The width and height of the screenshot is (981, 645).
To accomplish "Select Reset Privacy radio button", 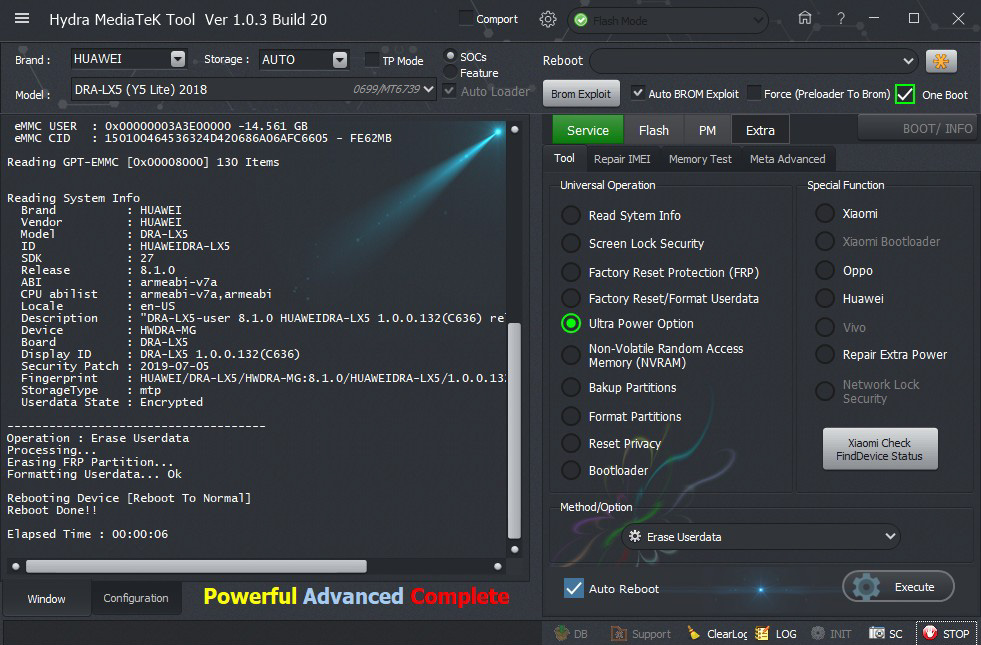I will 571,443.
